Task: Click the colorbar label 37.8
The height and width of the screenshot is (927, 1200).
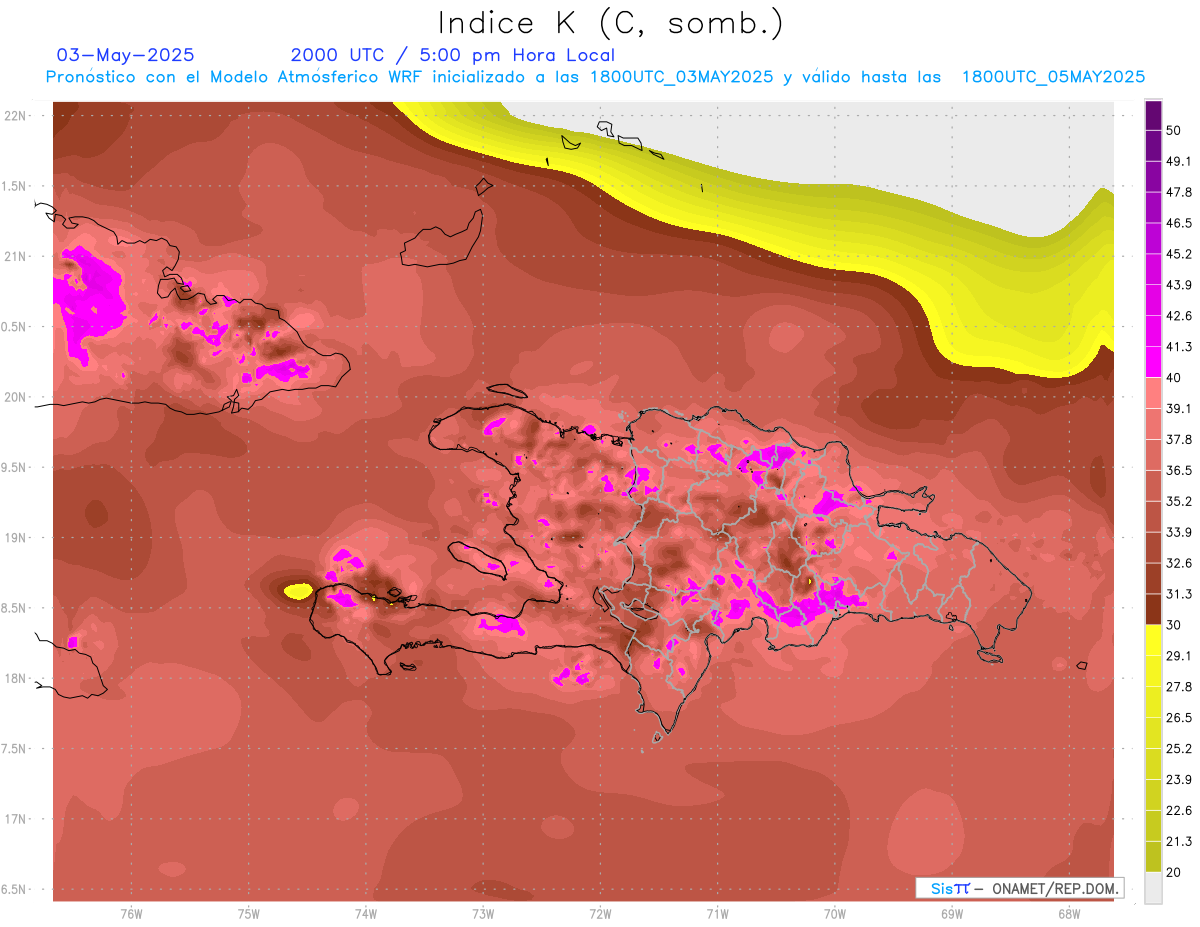Action: pyautogui.click(x=1180, y=439)
